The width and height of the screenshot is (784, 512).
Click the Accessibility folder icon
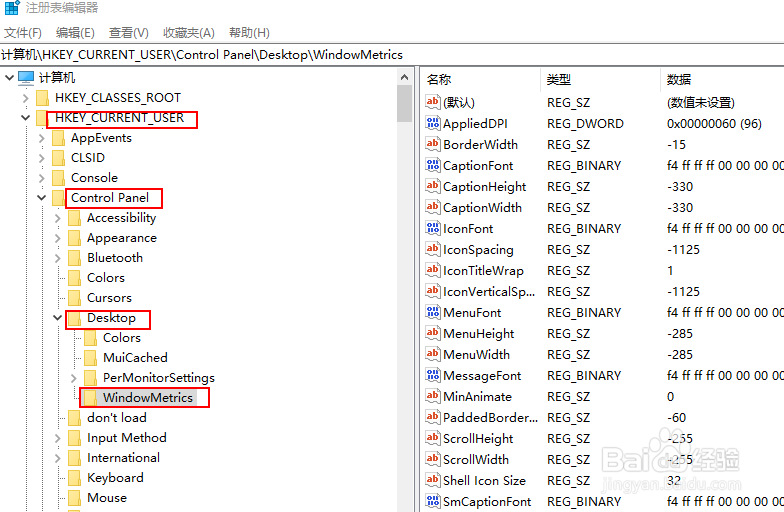74,218
